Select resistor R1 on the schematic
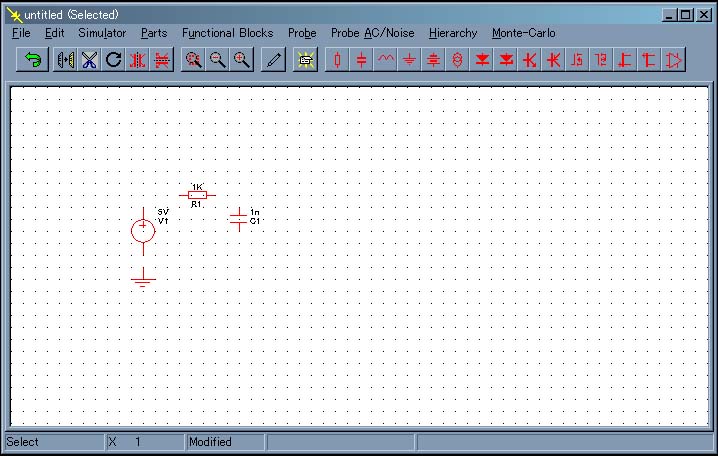The width and height of the screenshot is (718, 456). (197, 195)
